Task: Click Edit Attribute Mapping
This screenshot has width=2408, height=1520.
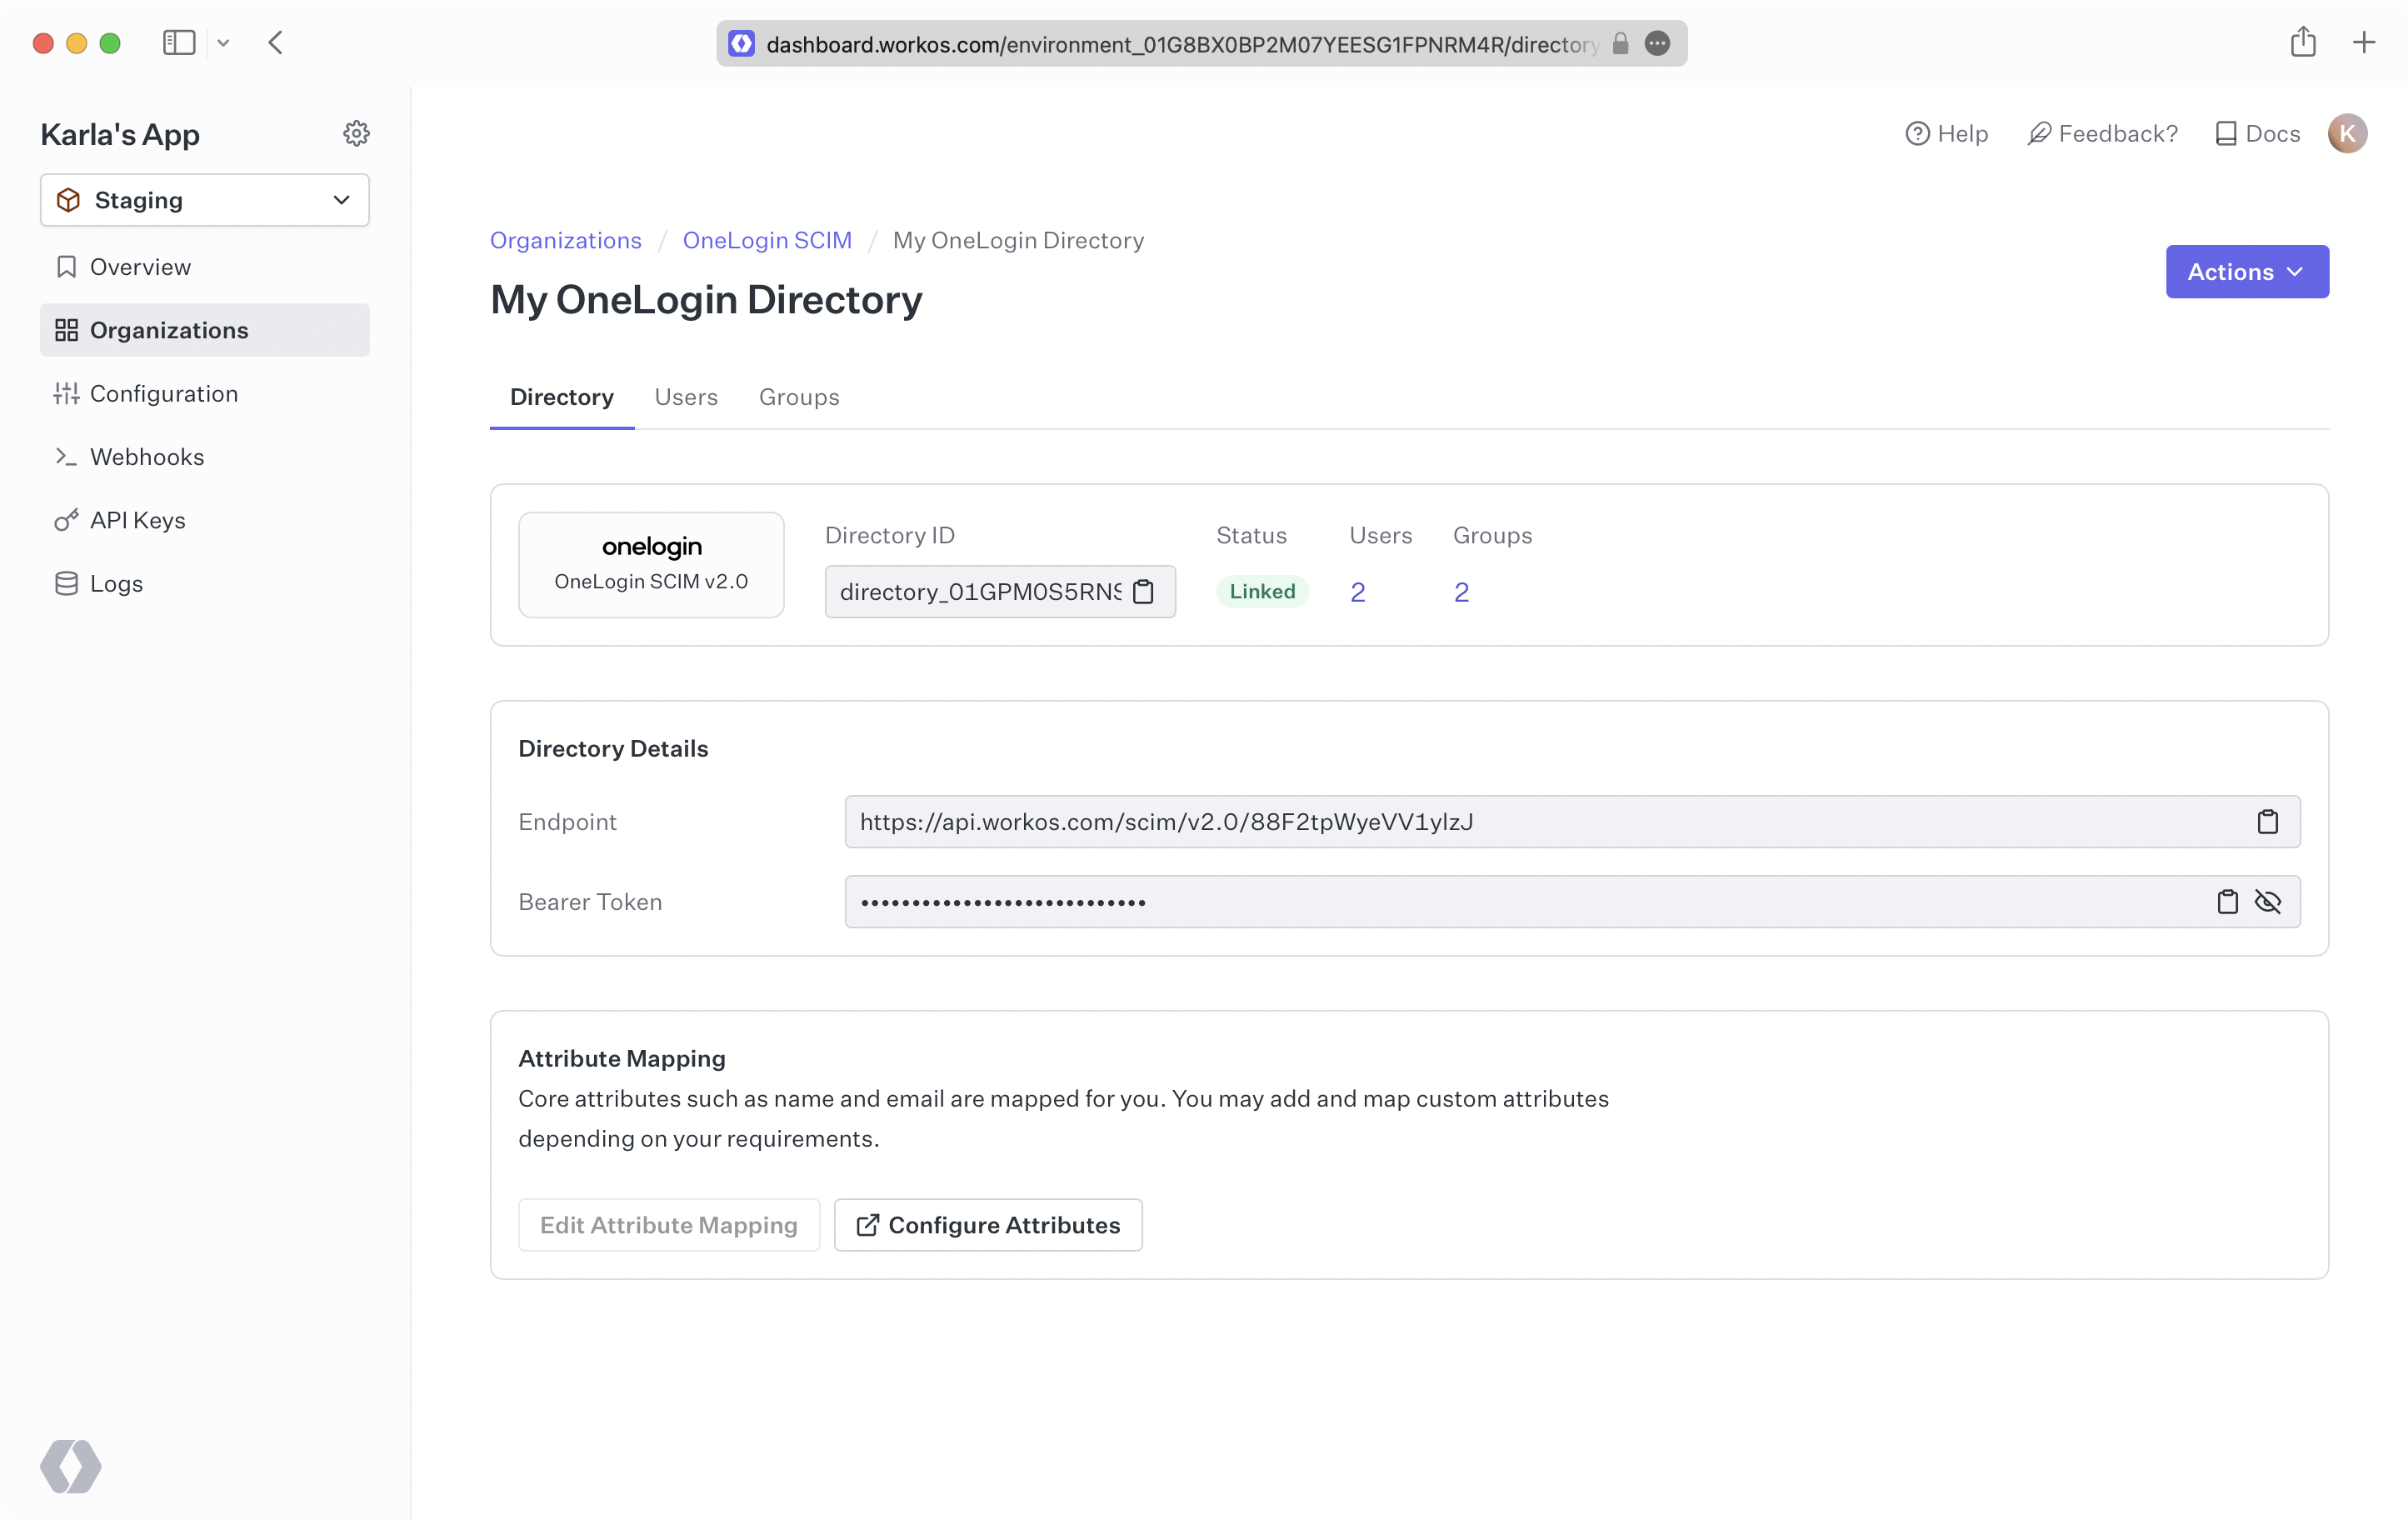Action: (668, 1224)
